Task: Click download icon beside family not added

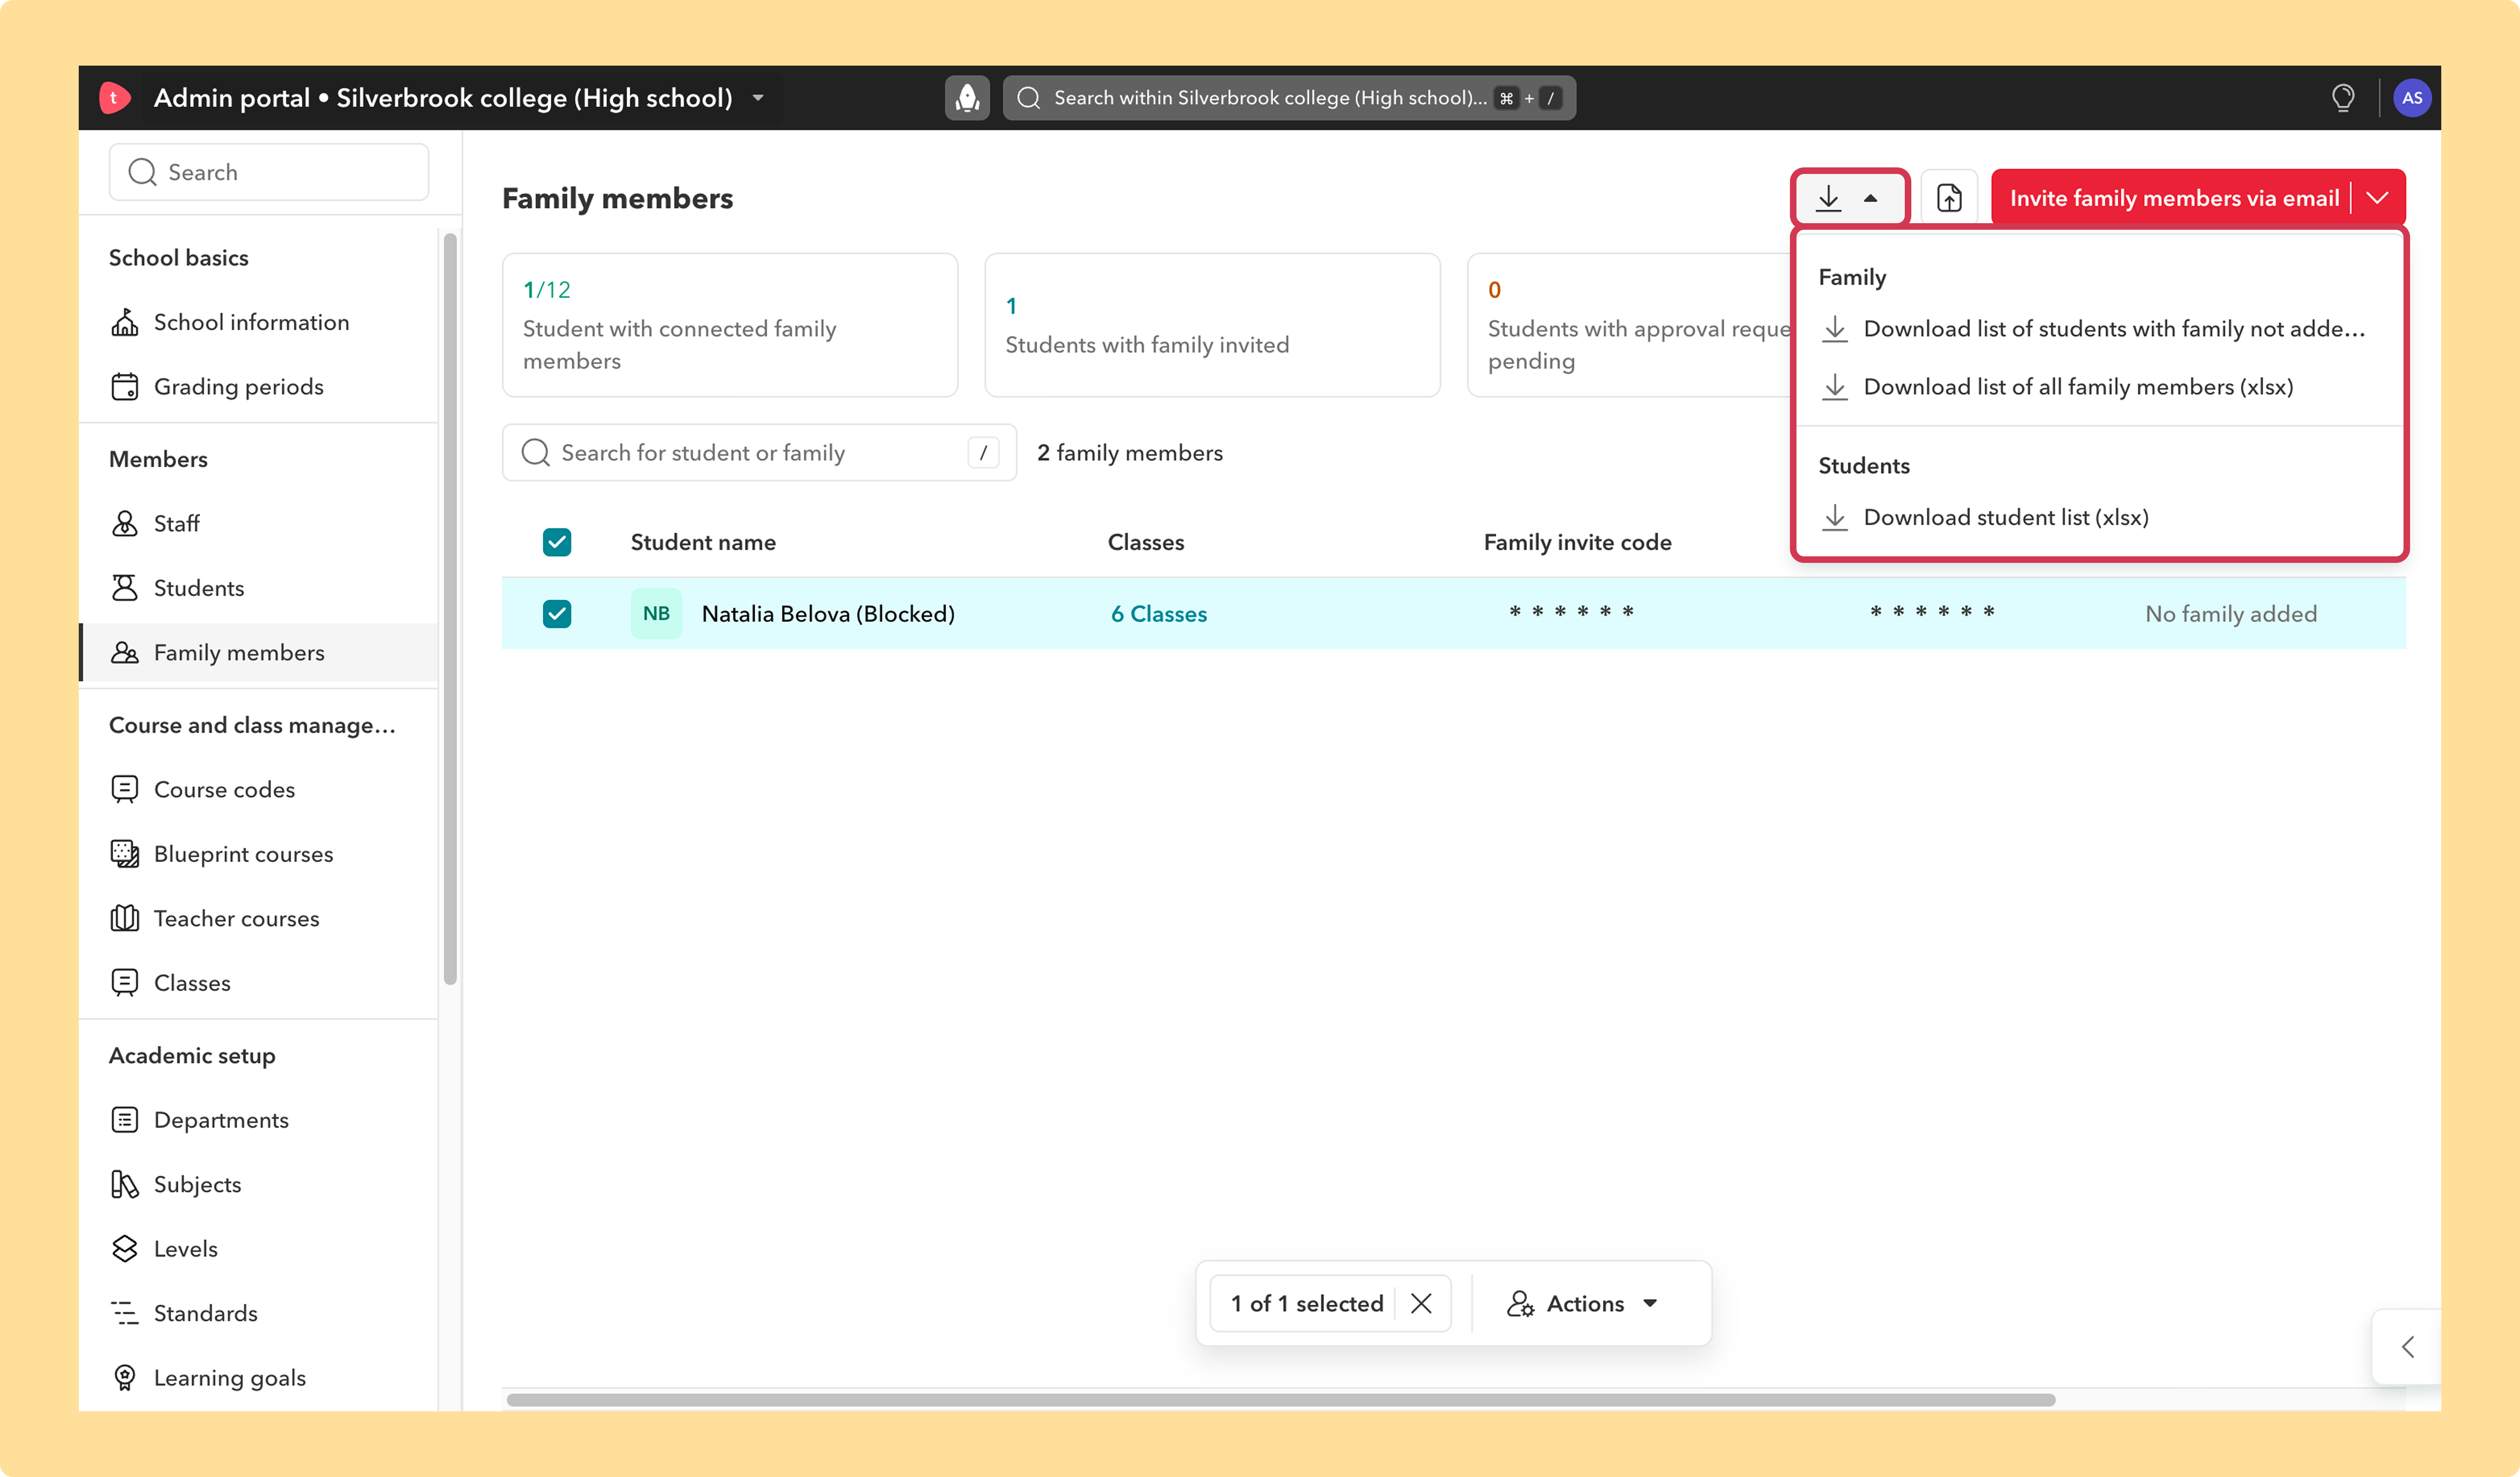Action: 1835,329
